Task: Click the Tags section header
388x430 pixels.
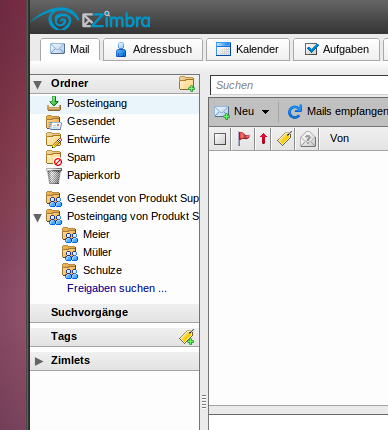Action: pos(114,337)
